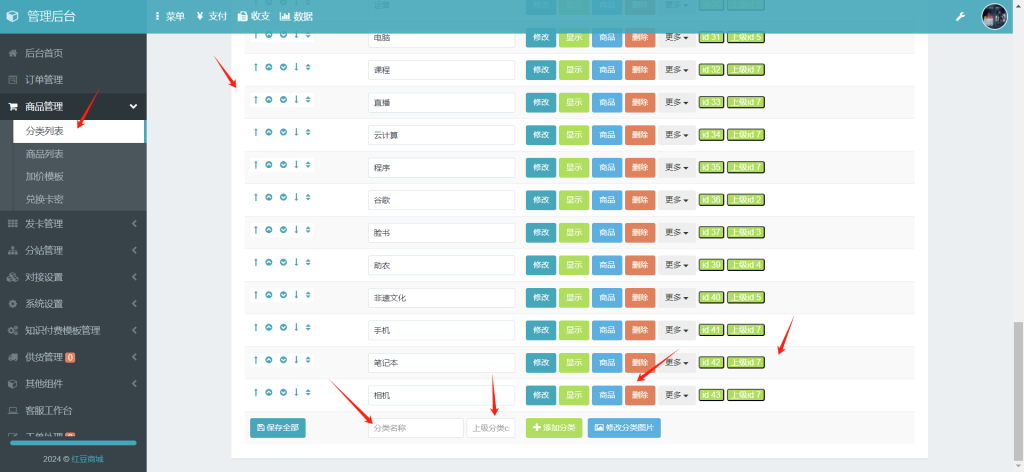Viewport: 1024px width, 472px height.
Task: Toggle 显示 button for 笔记本 category
Action: (x=574, y=362)
